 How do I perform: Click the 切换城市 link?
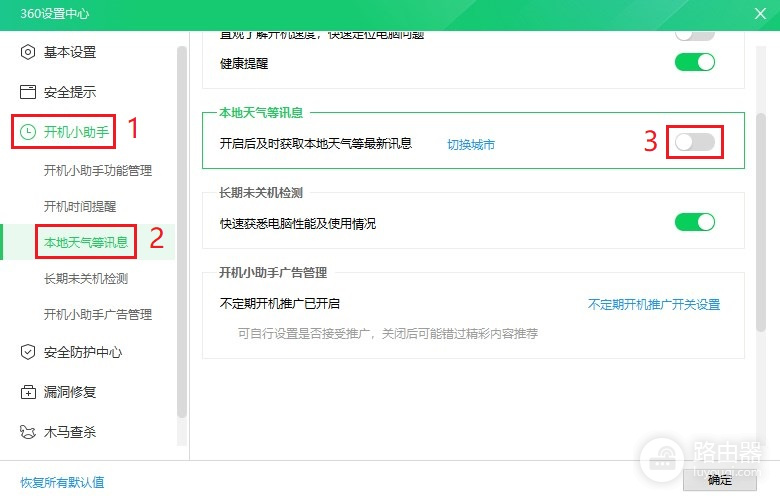coord(471,145)
